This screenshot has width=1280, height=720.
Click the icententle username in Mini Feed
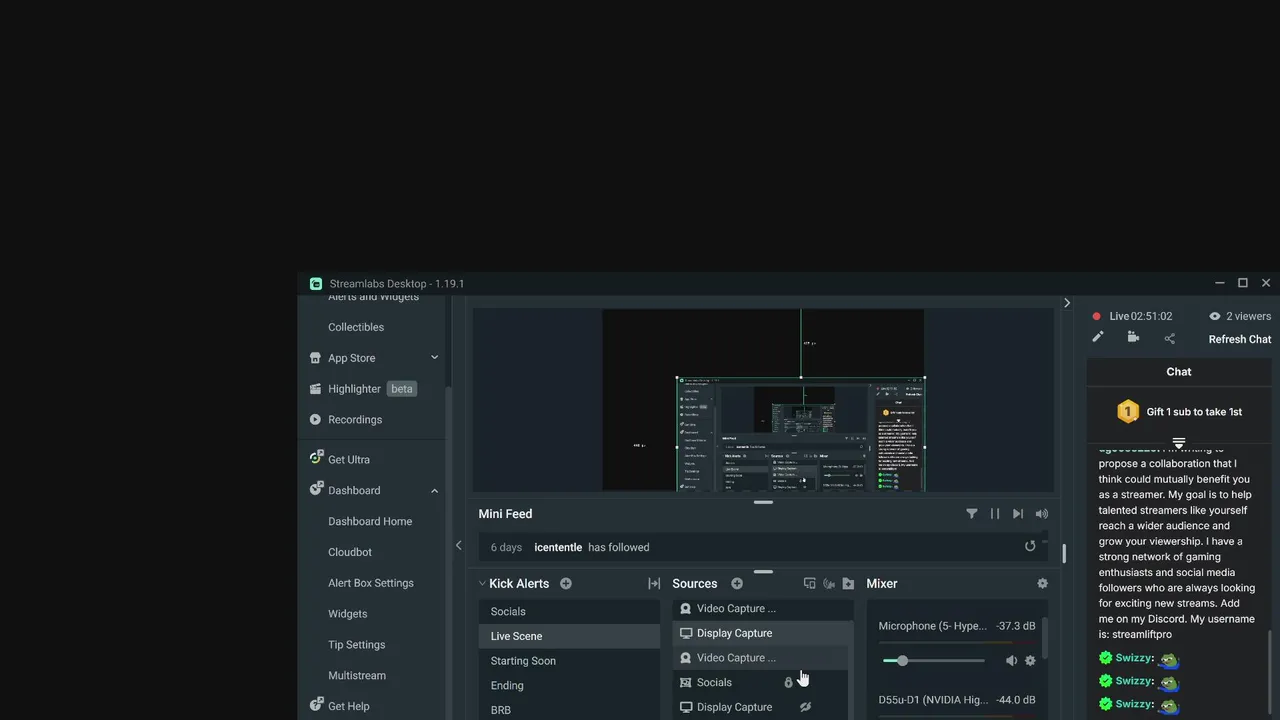tap(558, 547)
